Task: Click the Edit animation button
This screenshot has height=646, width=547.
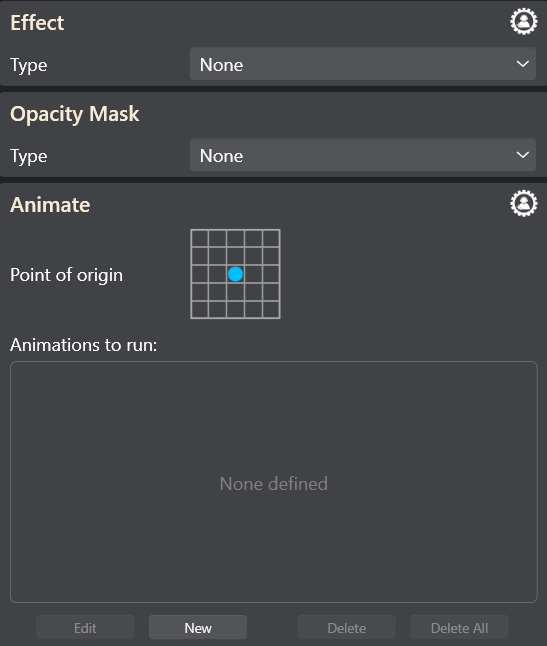Action: coord(85,627)
